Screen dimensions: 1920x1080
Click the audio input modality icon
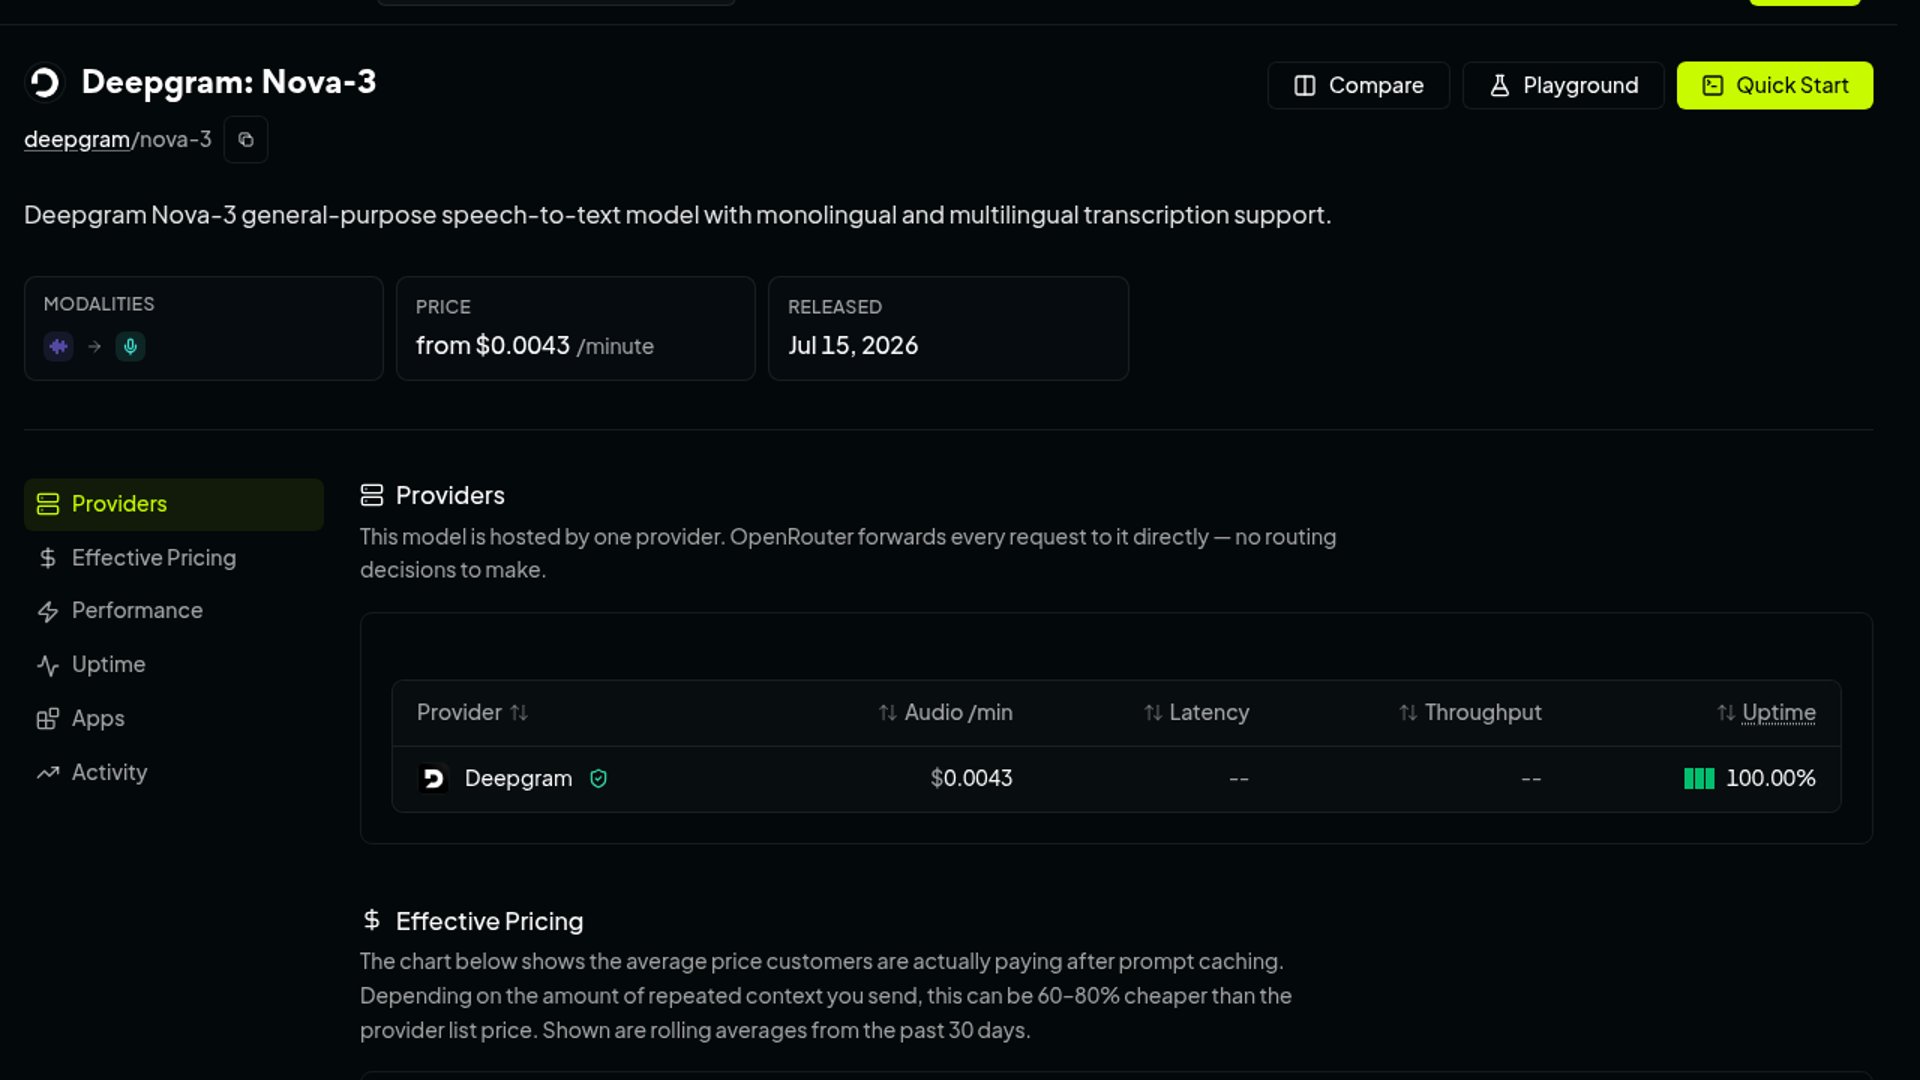coord(58,347)
